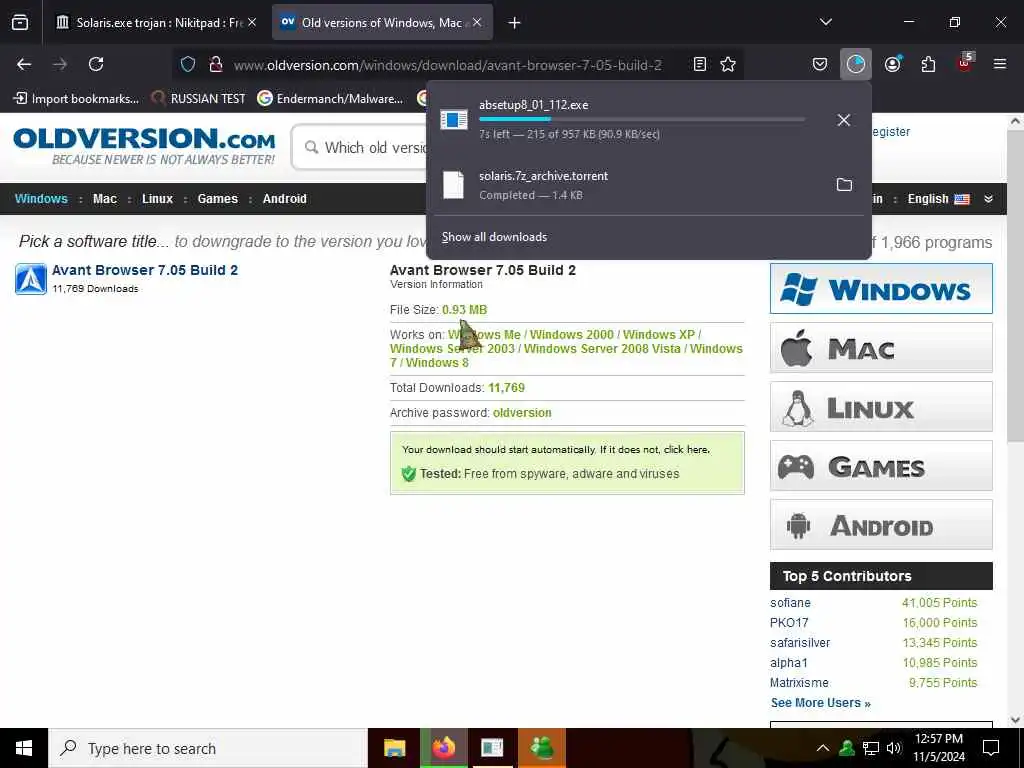
Task: Reload the current page
Action: pyautogui.click(x=96, y=64)
